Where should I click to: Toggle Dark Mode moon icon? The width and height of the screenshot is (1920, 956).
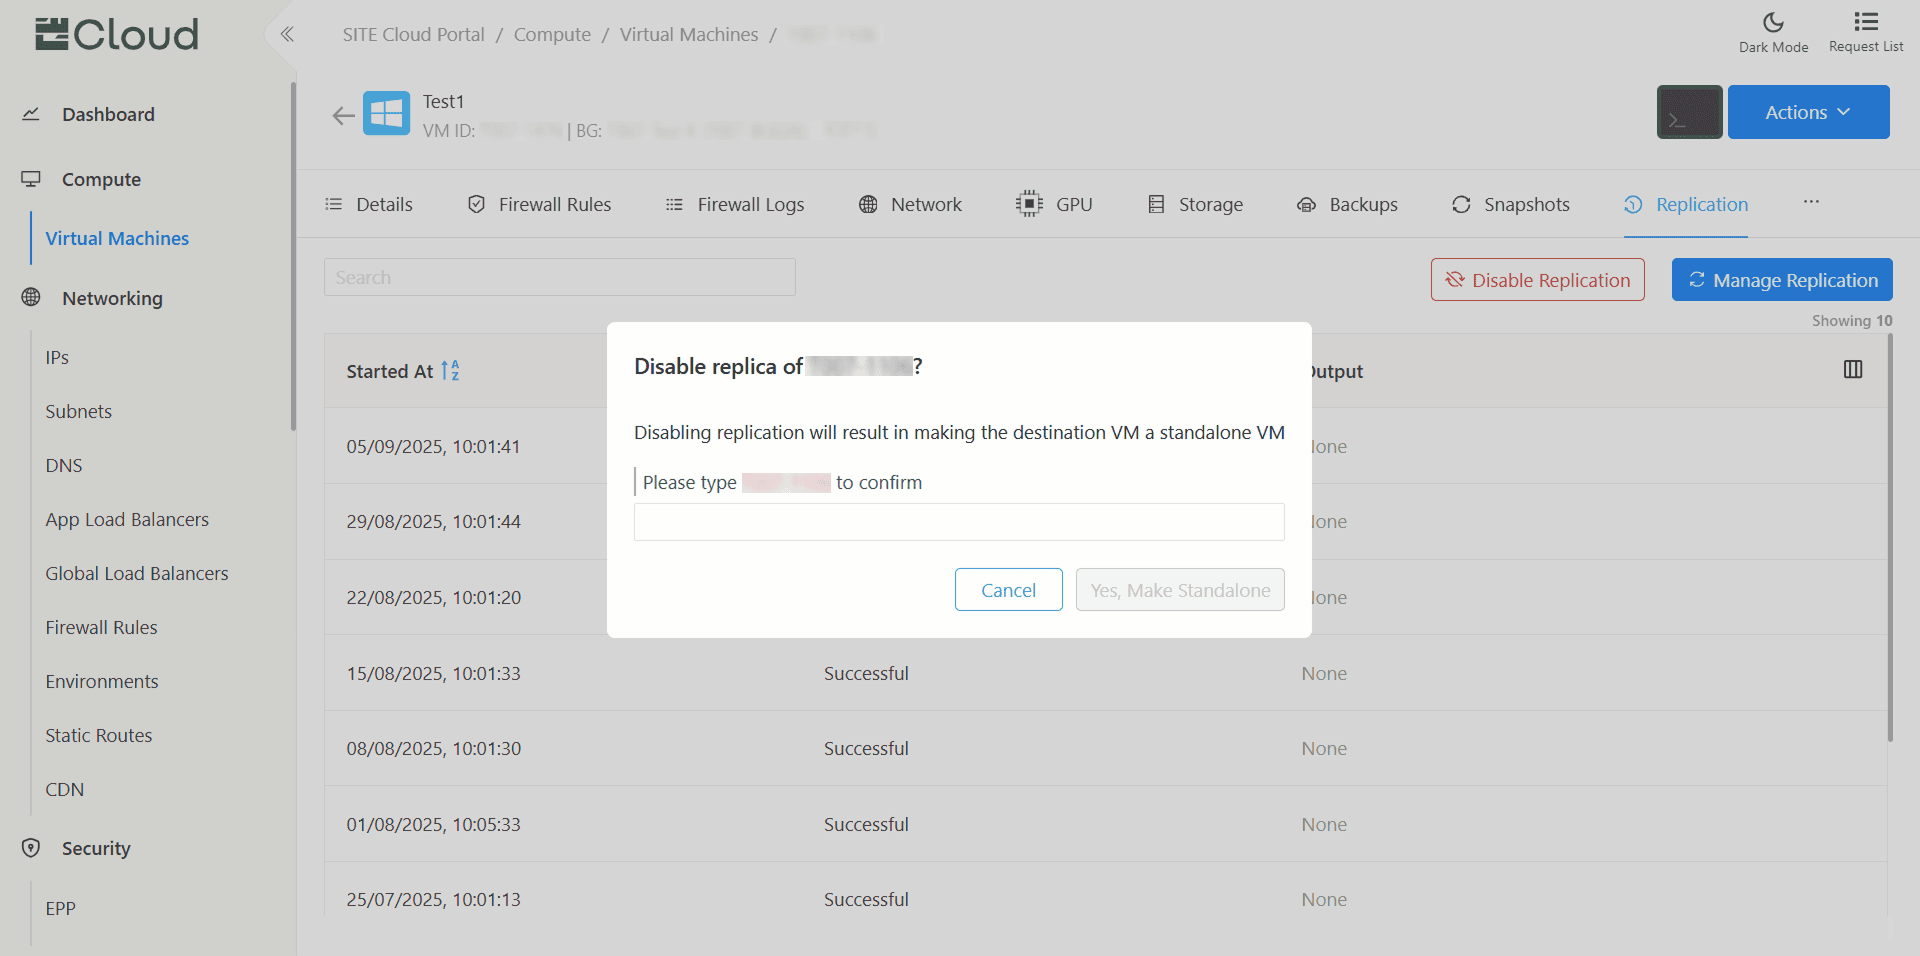point(1773,23)
